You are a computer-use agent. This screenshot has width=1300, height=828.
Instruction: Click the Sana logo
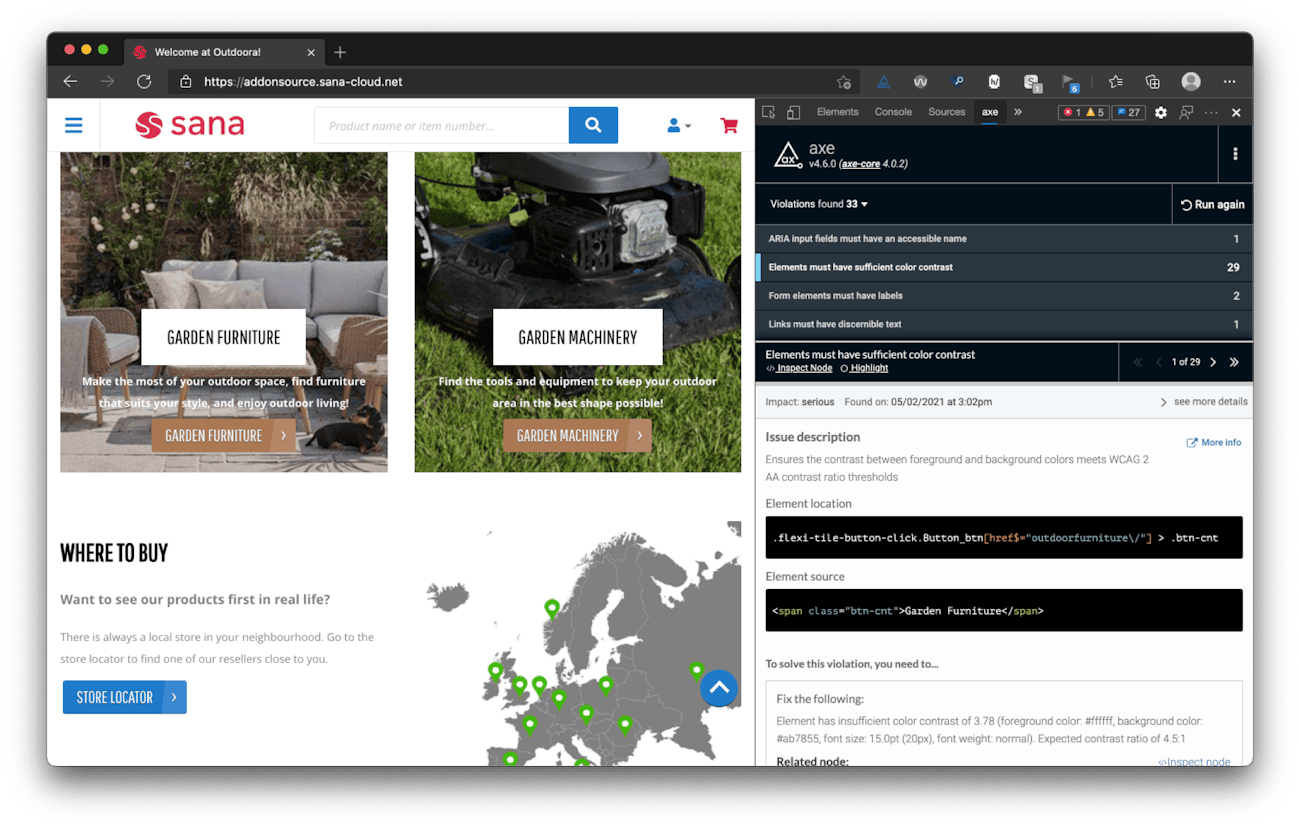190,125
